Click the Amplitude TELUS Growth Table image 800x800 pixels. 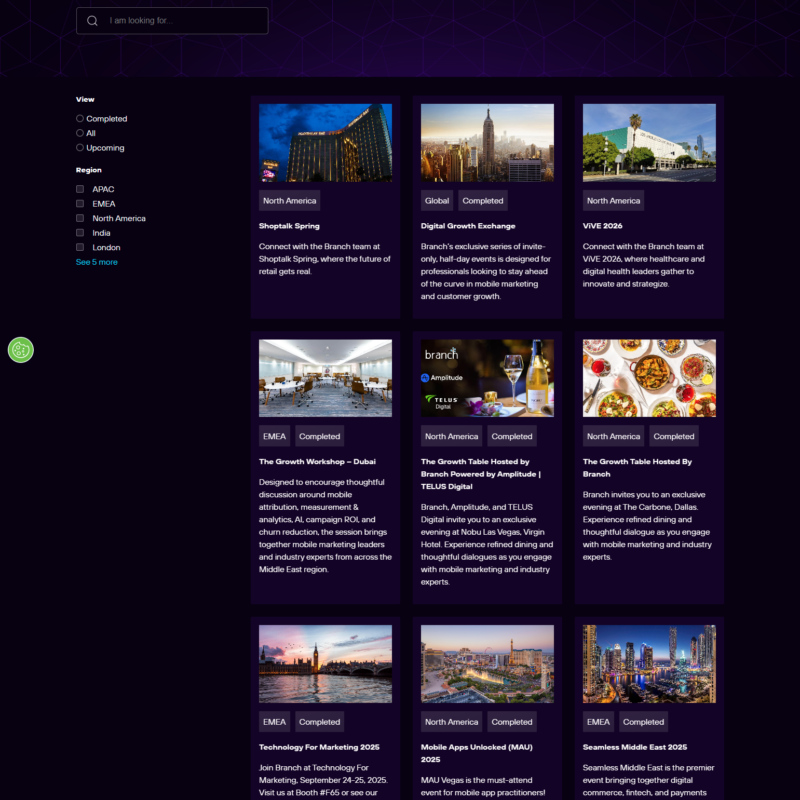pos(487,378)
